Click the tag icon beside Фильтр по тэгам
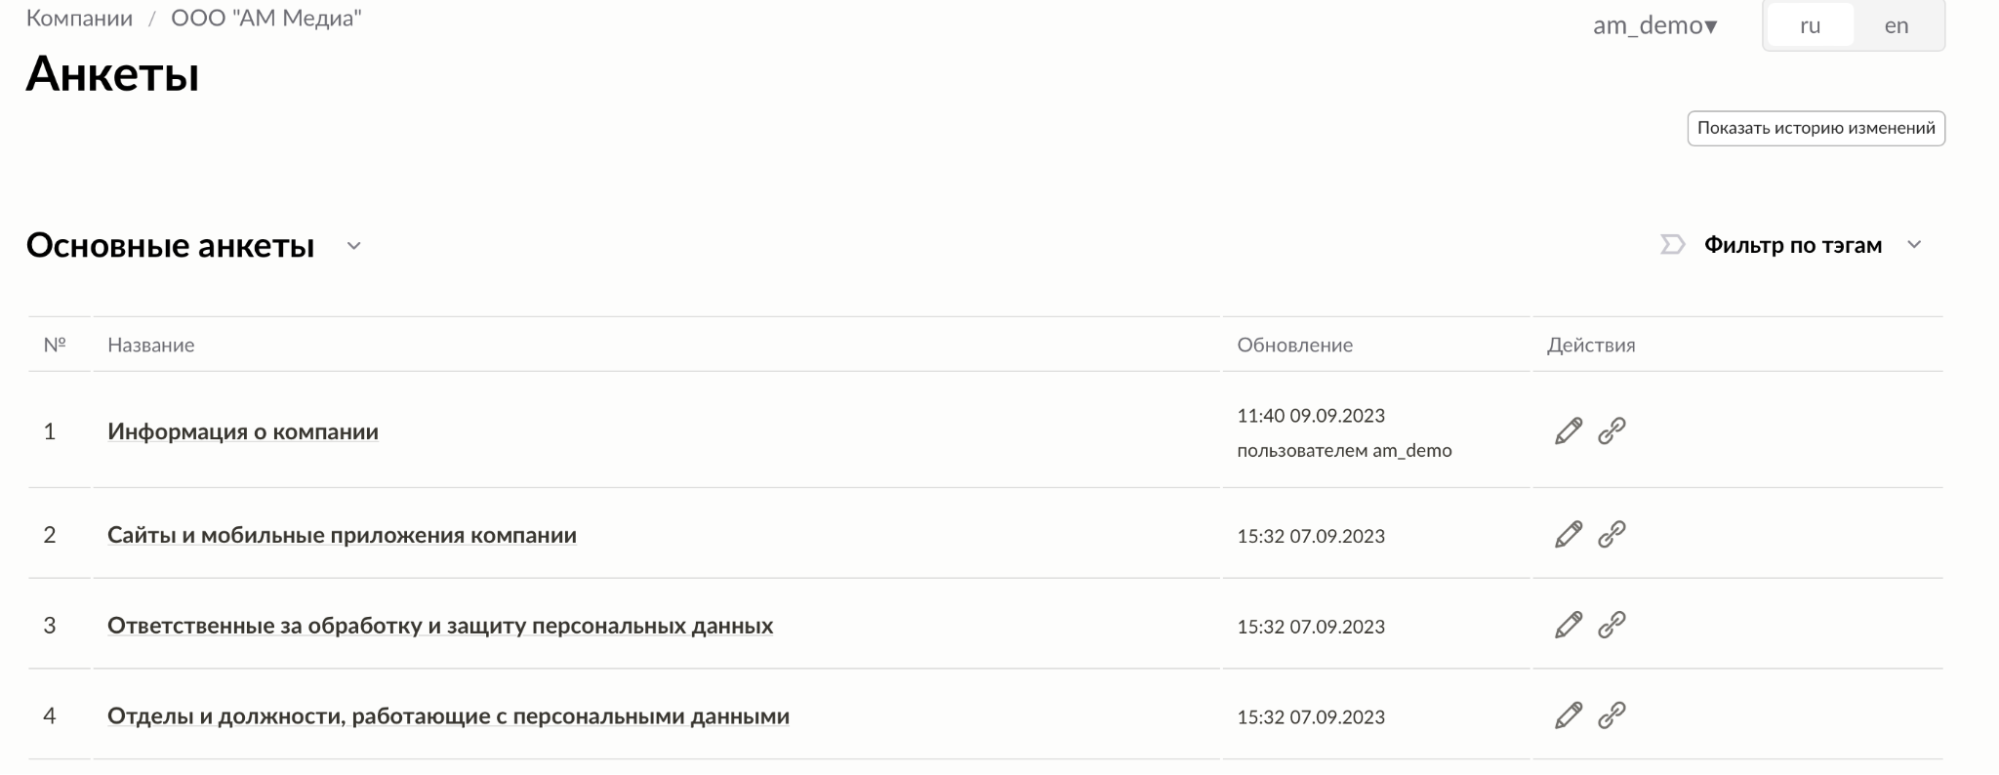Screen dimensions: 1999x775 click(1672, 245)
